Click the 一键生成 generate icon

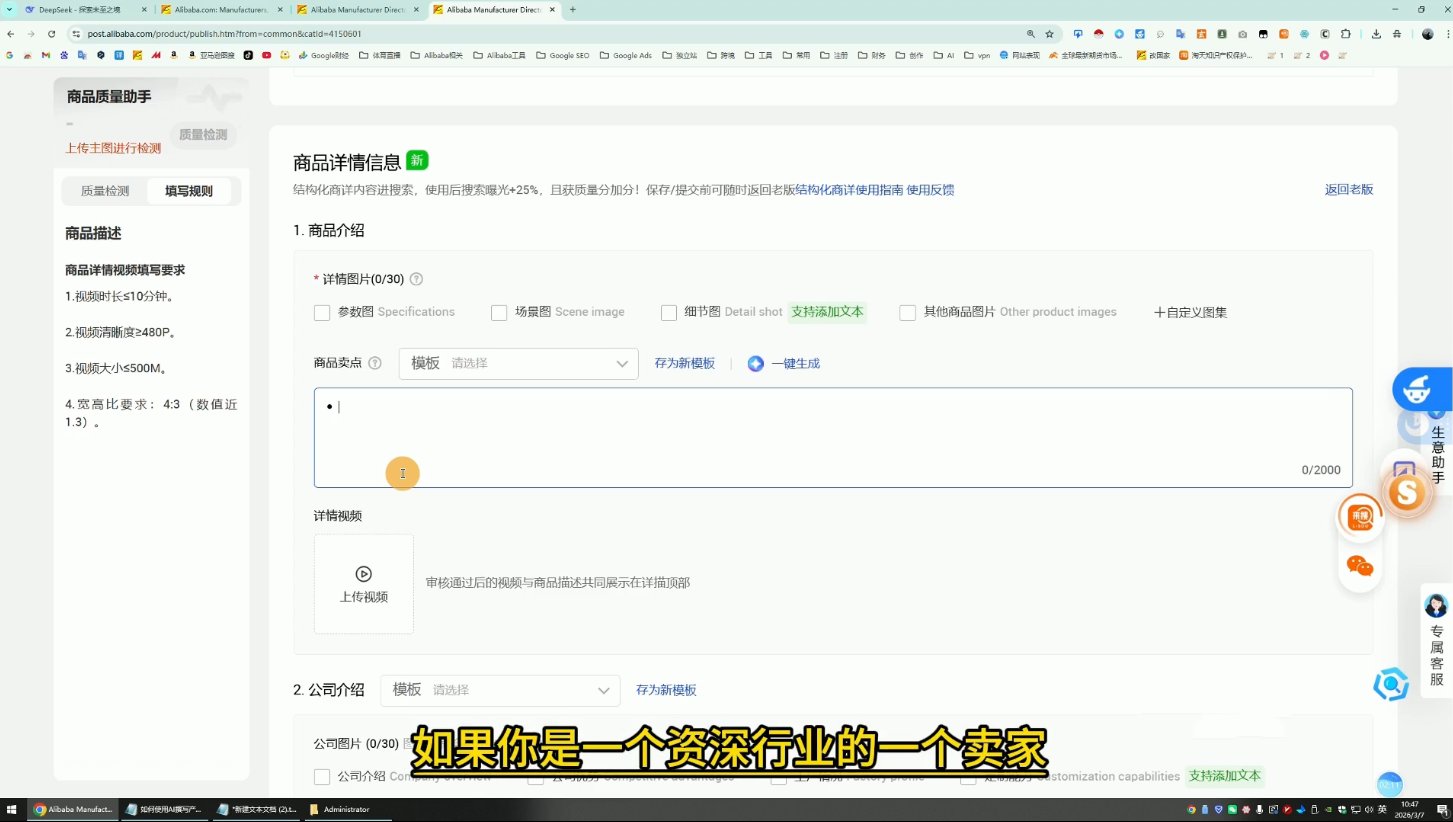[756, 363]
